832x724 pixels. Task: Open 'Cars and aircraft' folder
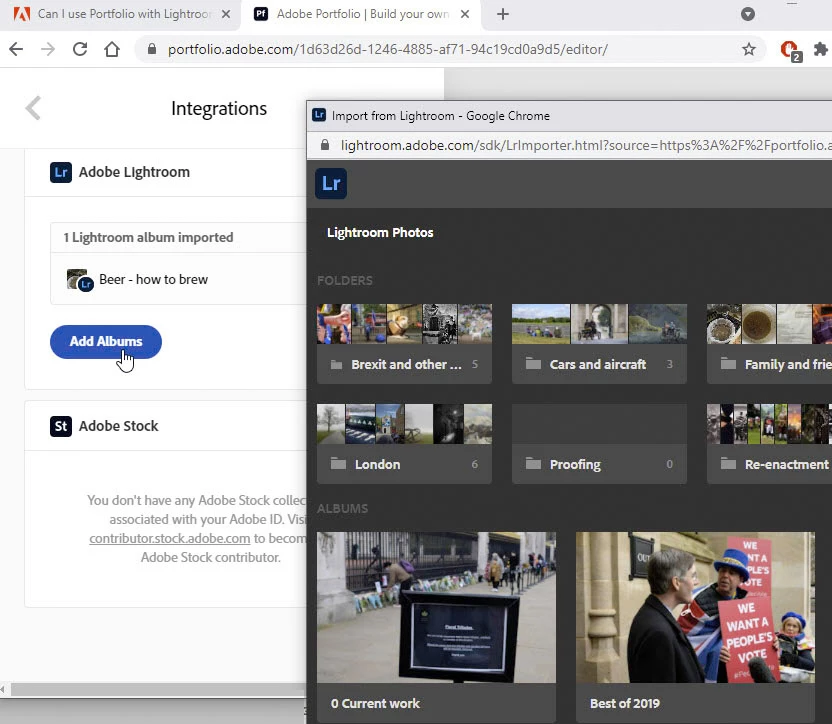599,343
